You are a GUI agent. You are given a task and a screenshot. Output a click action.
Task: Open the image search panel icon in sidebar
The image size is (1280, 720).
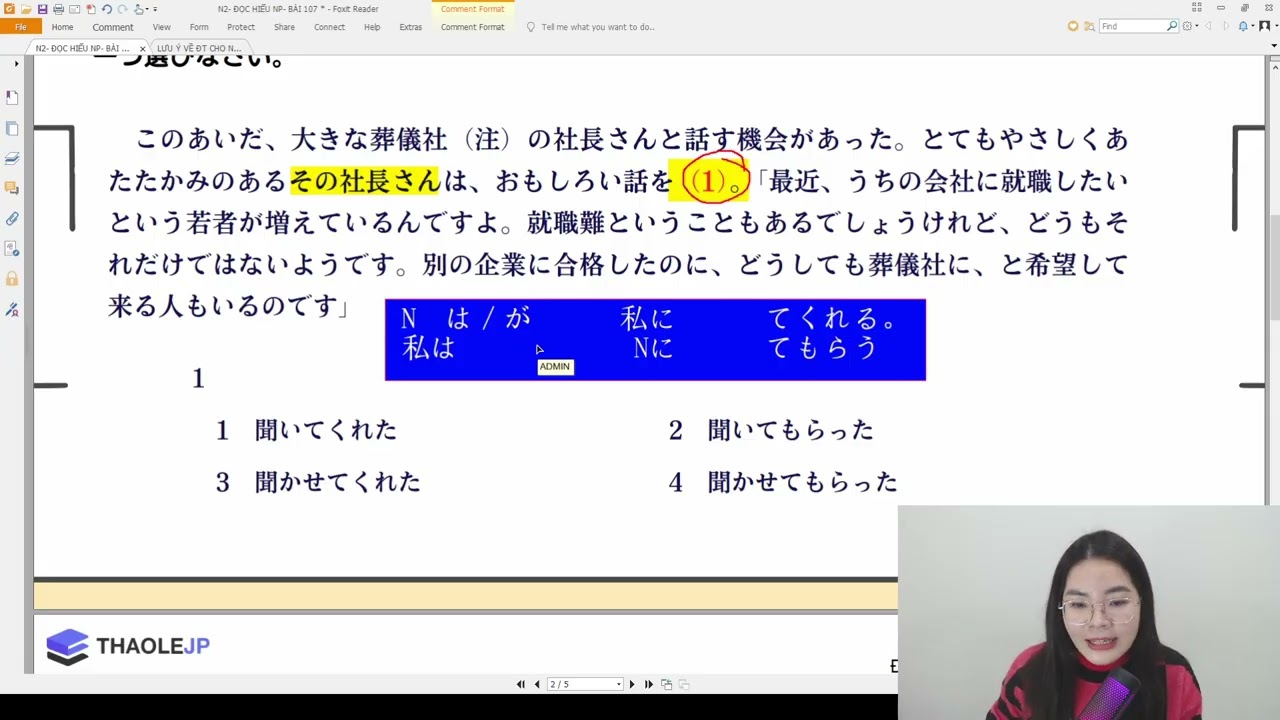(12, 248)
